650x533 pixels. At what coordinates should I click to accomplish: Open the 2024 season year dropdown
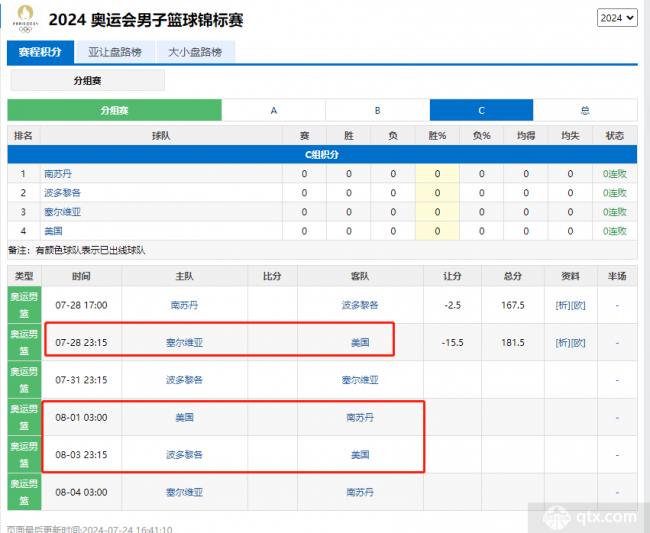tap(617, 18)
